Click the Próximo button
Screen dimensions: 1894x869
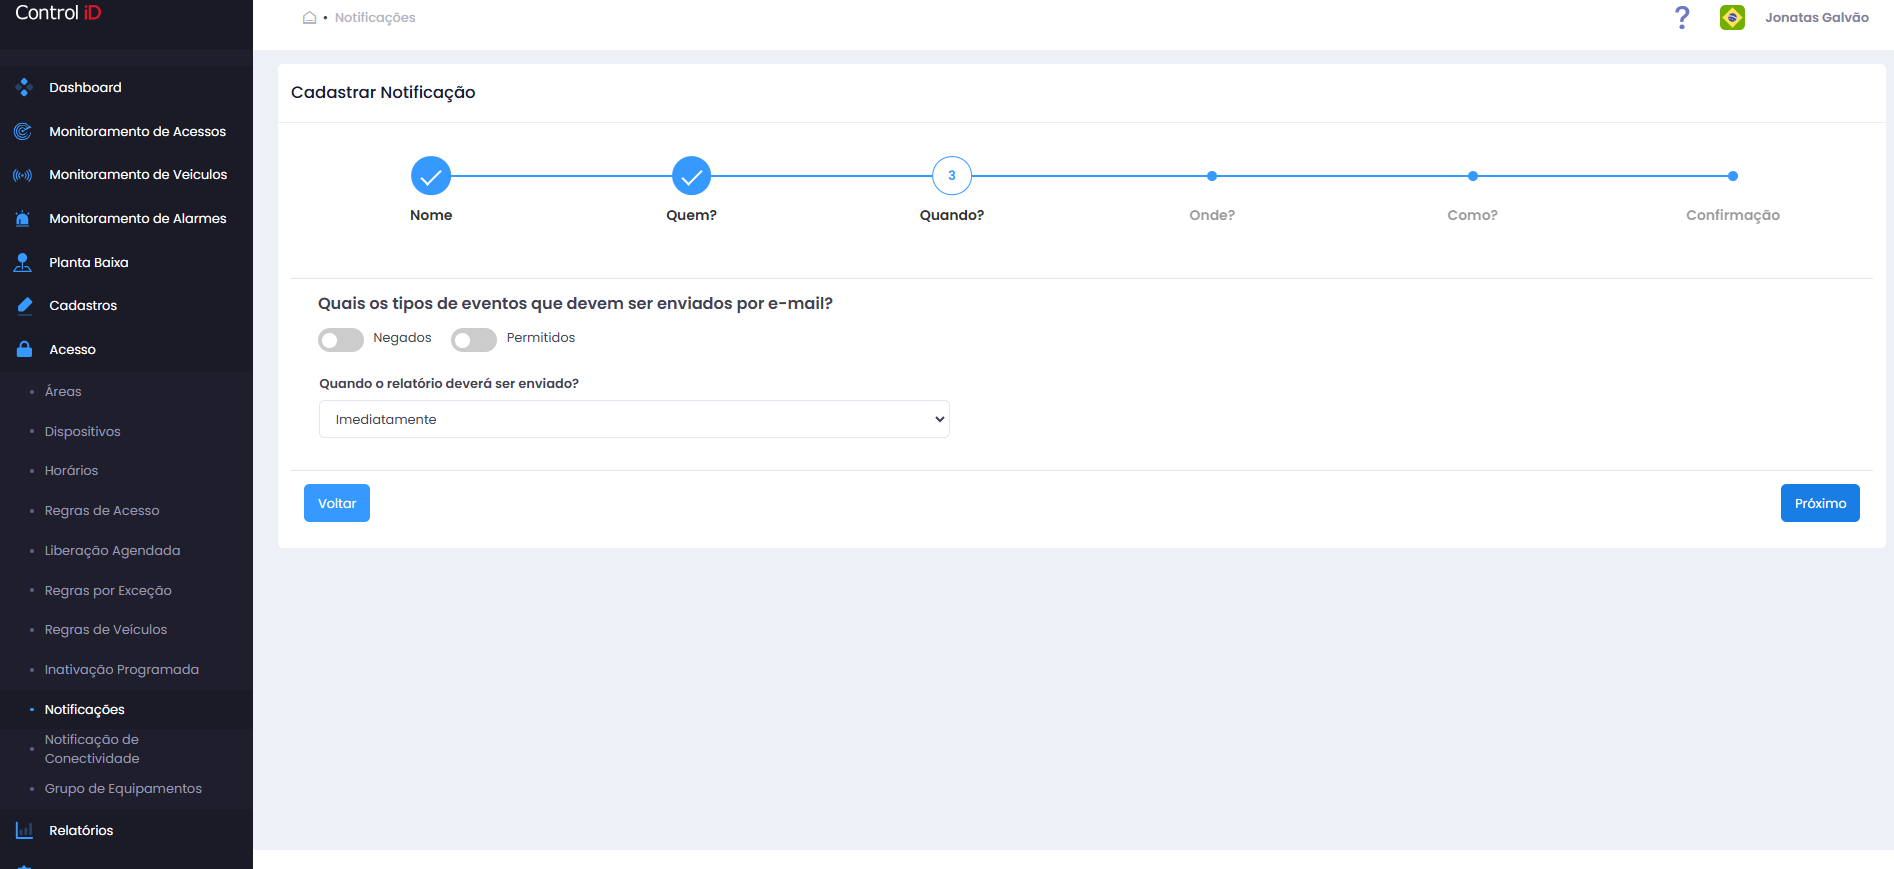coord(1820,503)
